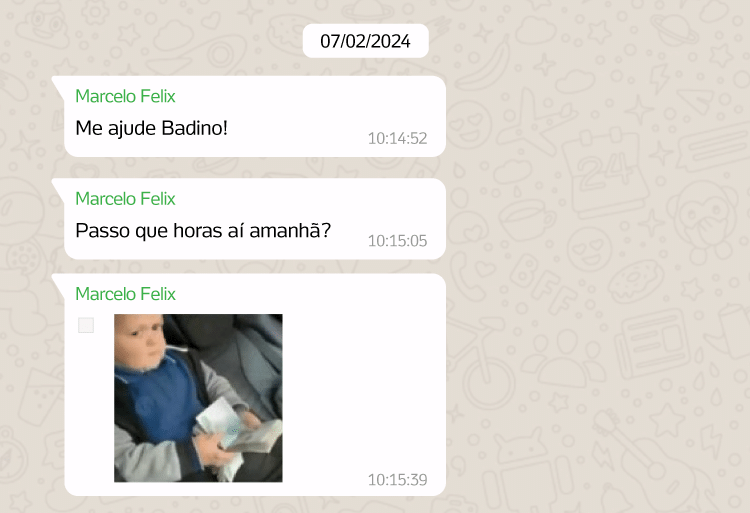Open the GIF of the child counting money
This screenshot has height=513, width=750.
pyautogui.click(x=198, y=398)
